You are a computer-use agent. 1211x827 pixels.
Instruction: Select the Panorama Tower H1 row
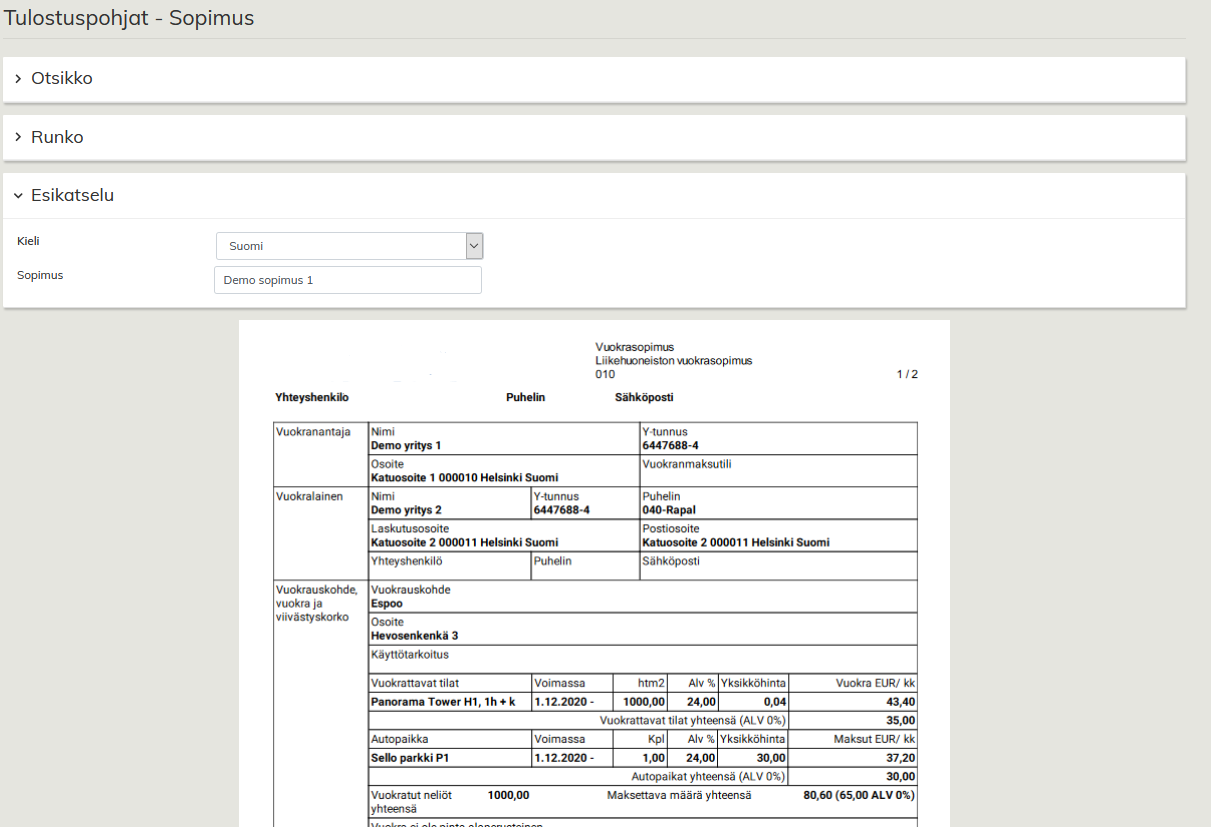(442, 702)
